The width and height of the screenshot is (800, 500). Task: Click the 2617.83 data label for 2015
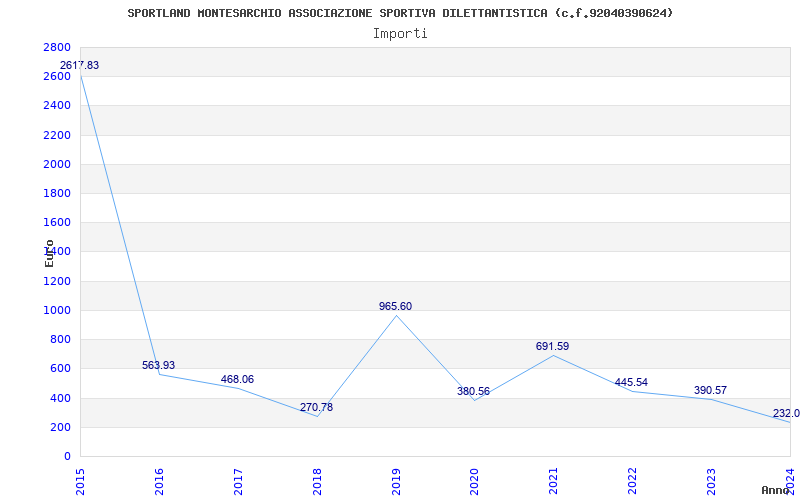(80, 65)
